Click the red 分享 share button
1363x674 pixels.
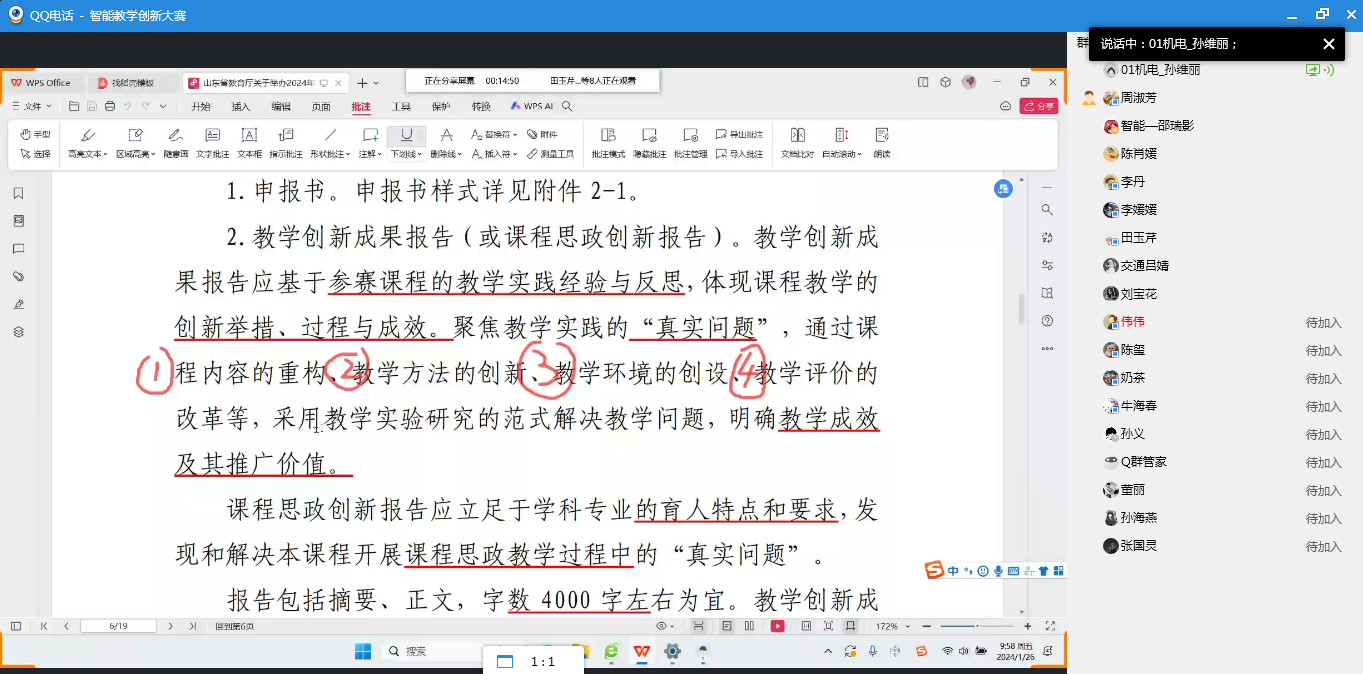point(1038,106)
